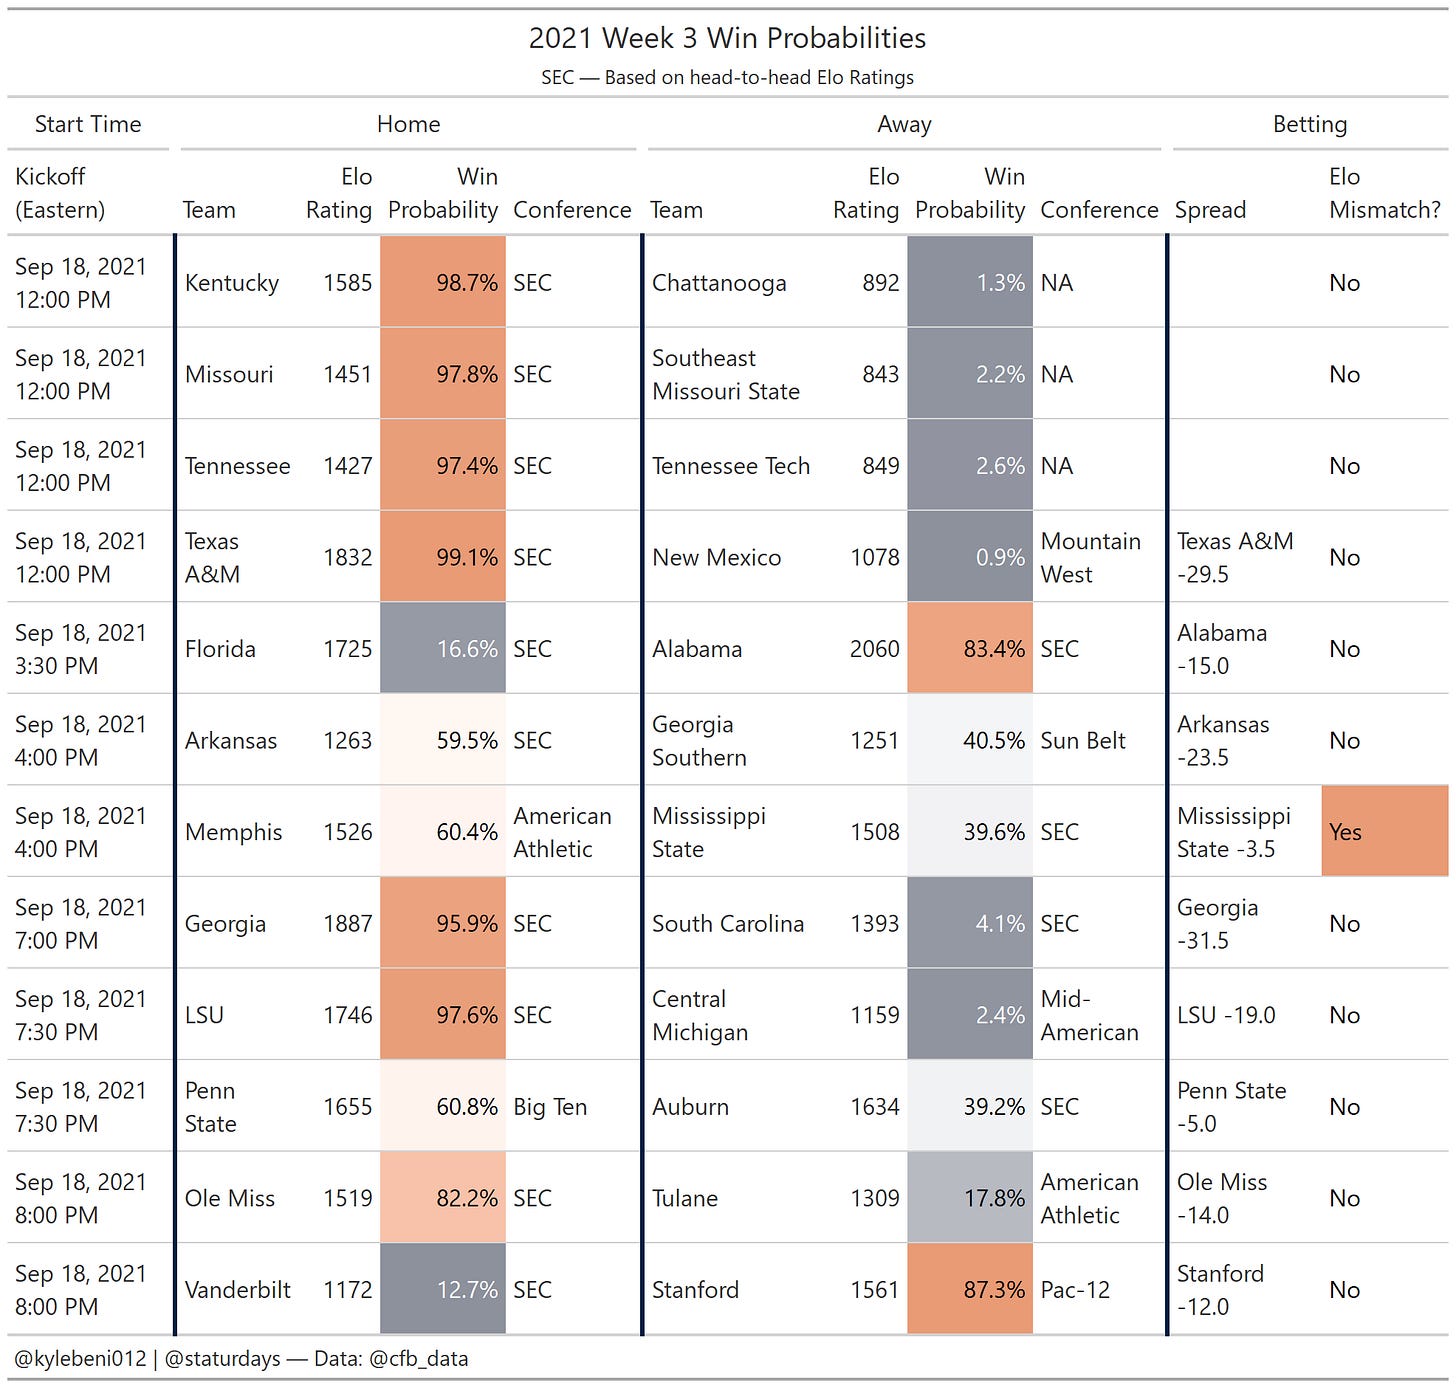This screenshot has height=1388, width=1456.
Task: Click Tulane's 17.8% win probability cell
Action: [x=970, y=1198]
